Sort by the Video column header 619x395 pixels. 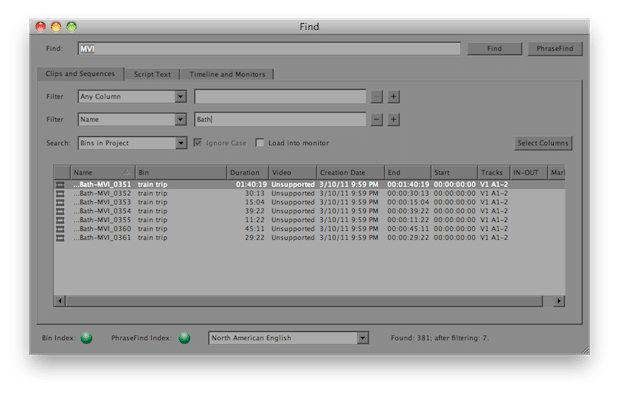click(x=293, y=172)
